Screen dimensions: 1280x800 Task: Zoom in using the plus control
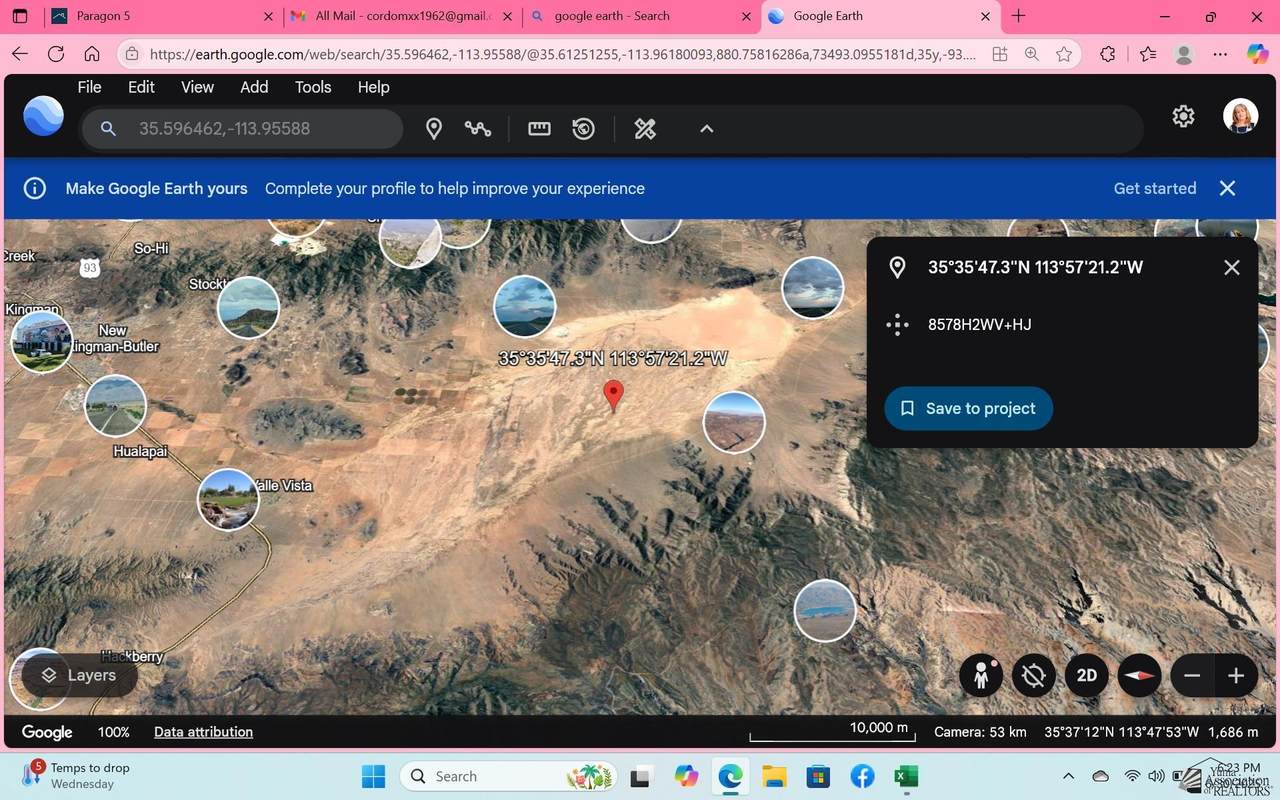point(1236,675)
